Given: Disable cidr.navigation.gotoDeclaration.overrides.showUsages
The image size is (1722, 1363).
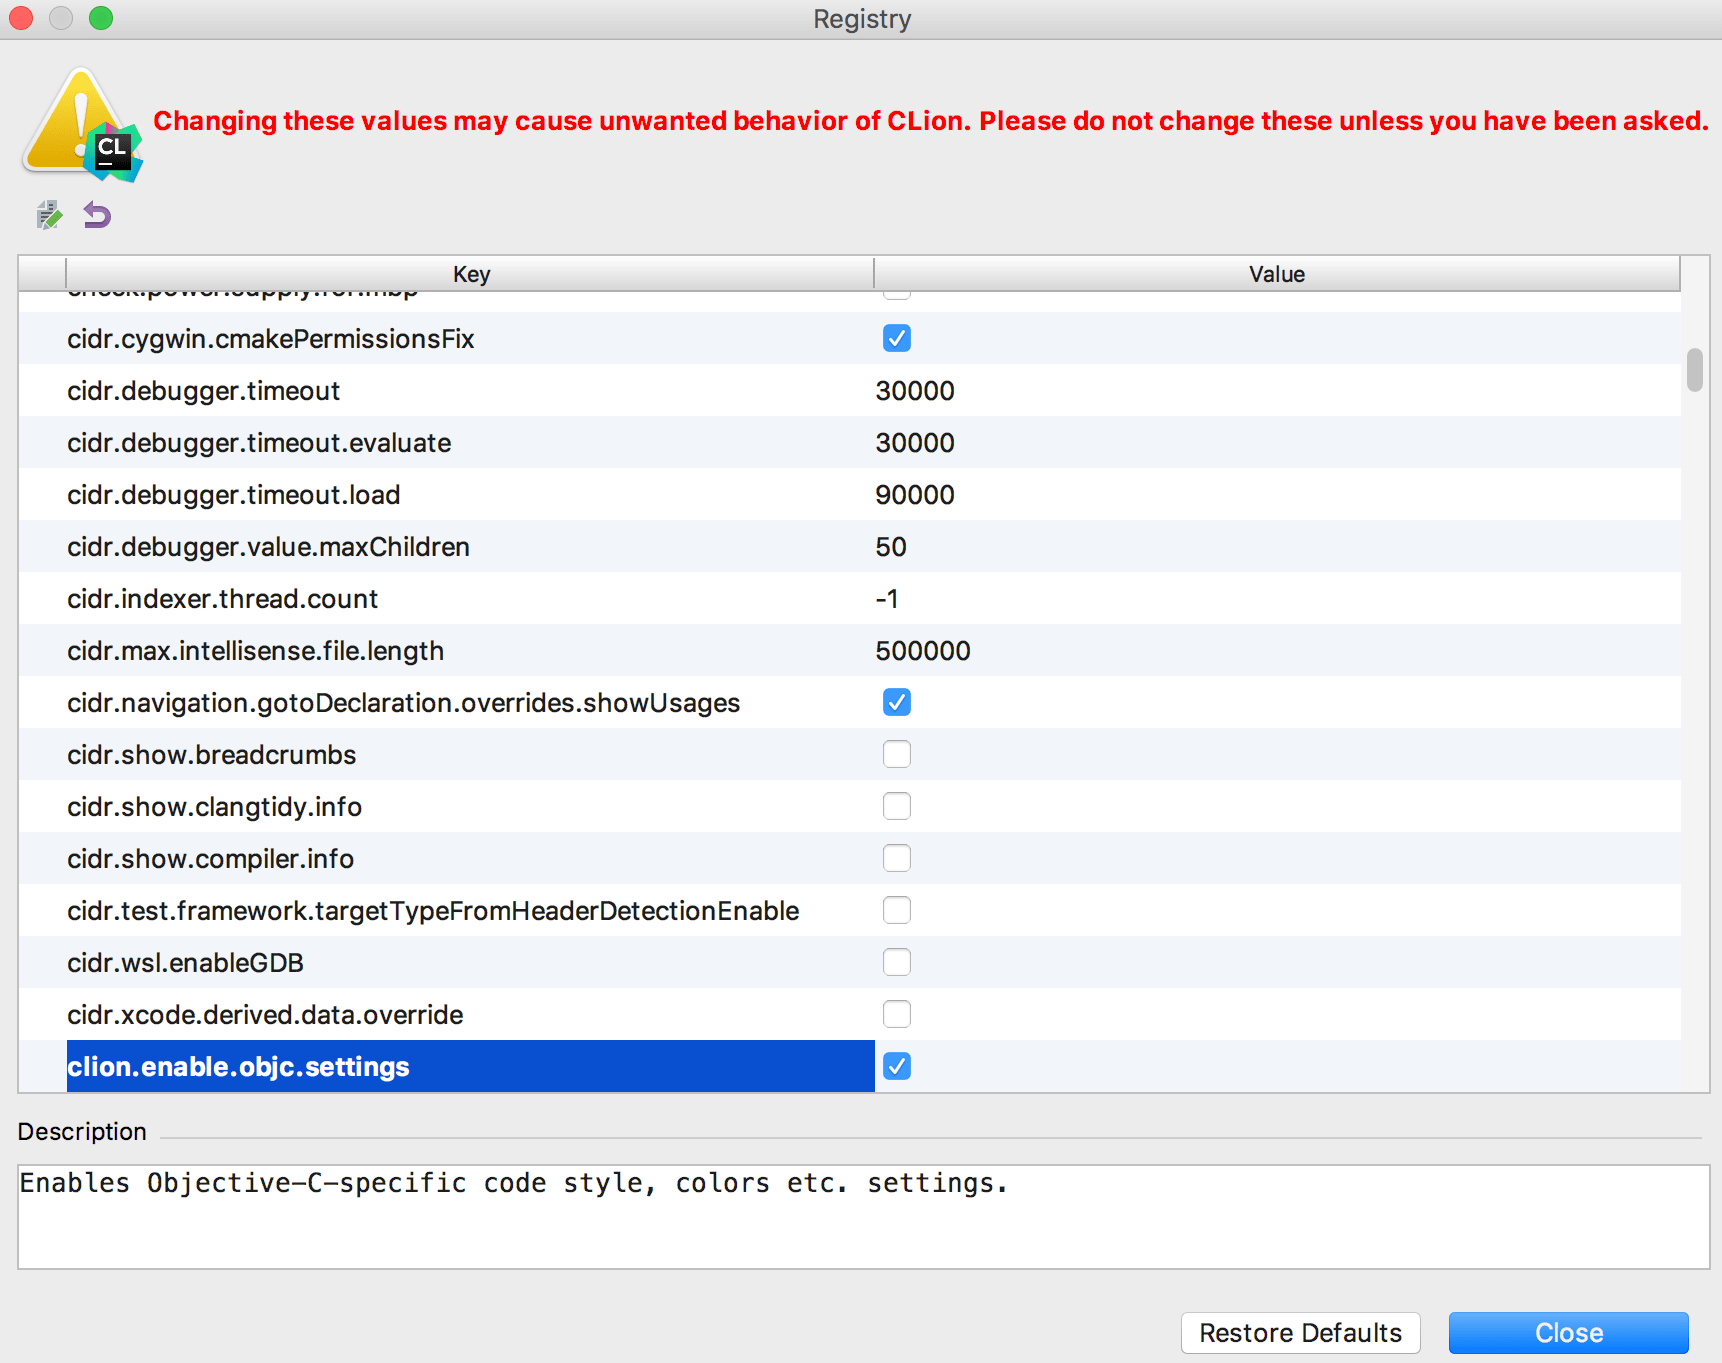Looking at the screenshot, I should [897, 702].
